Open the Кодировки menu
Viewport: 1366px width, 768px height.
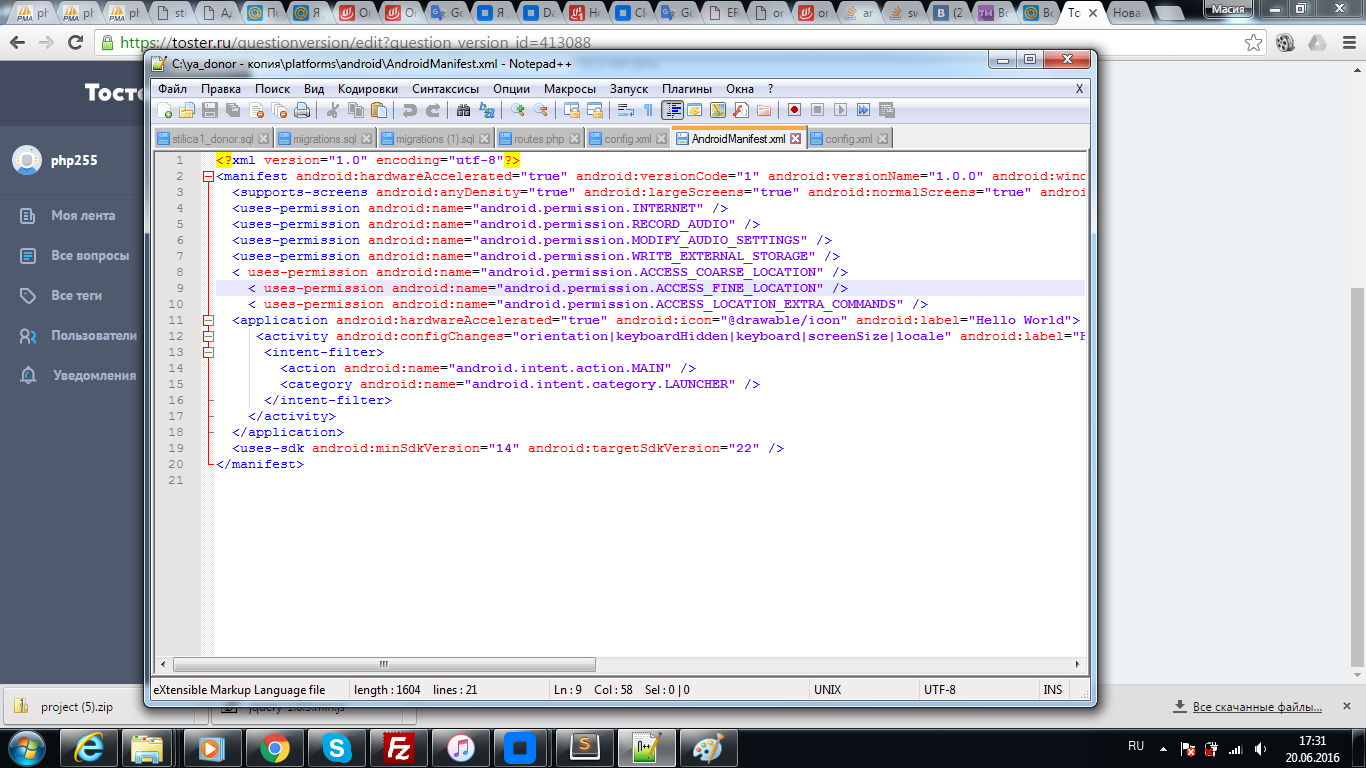pyautogui.click(x=368, y=89)
